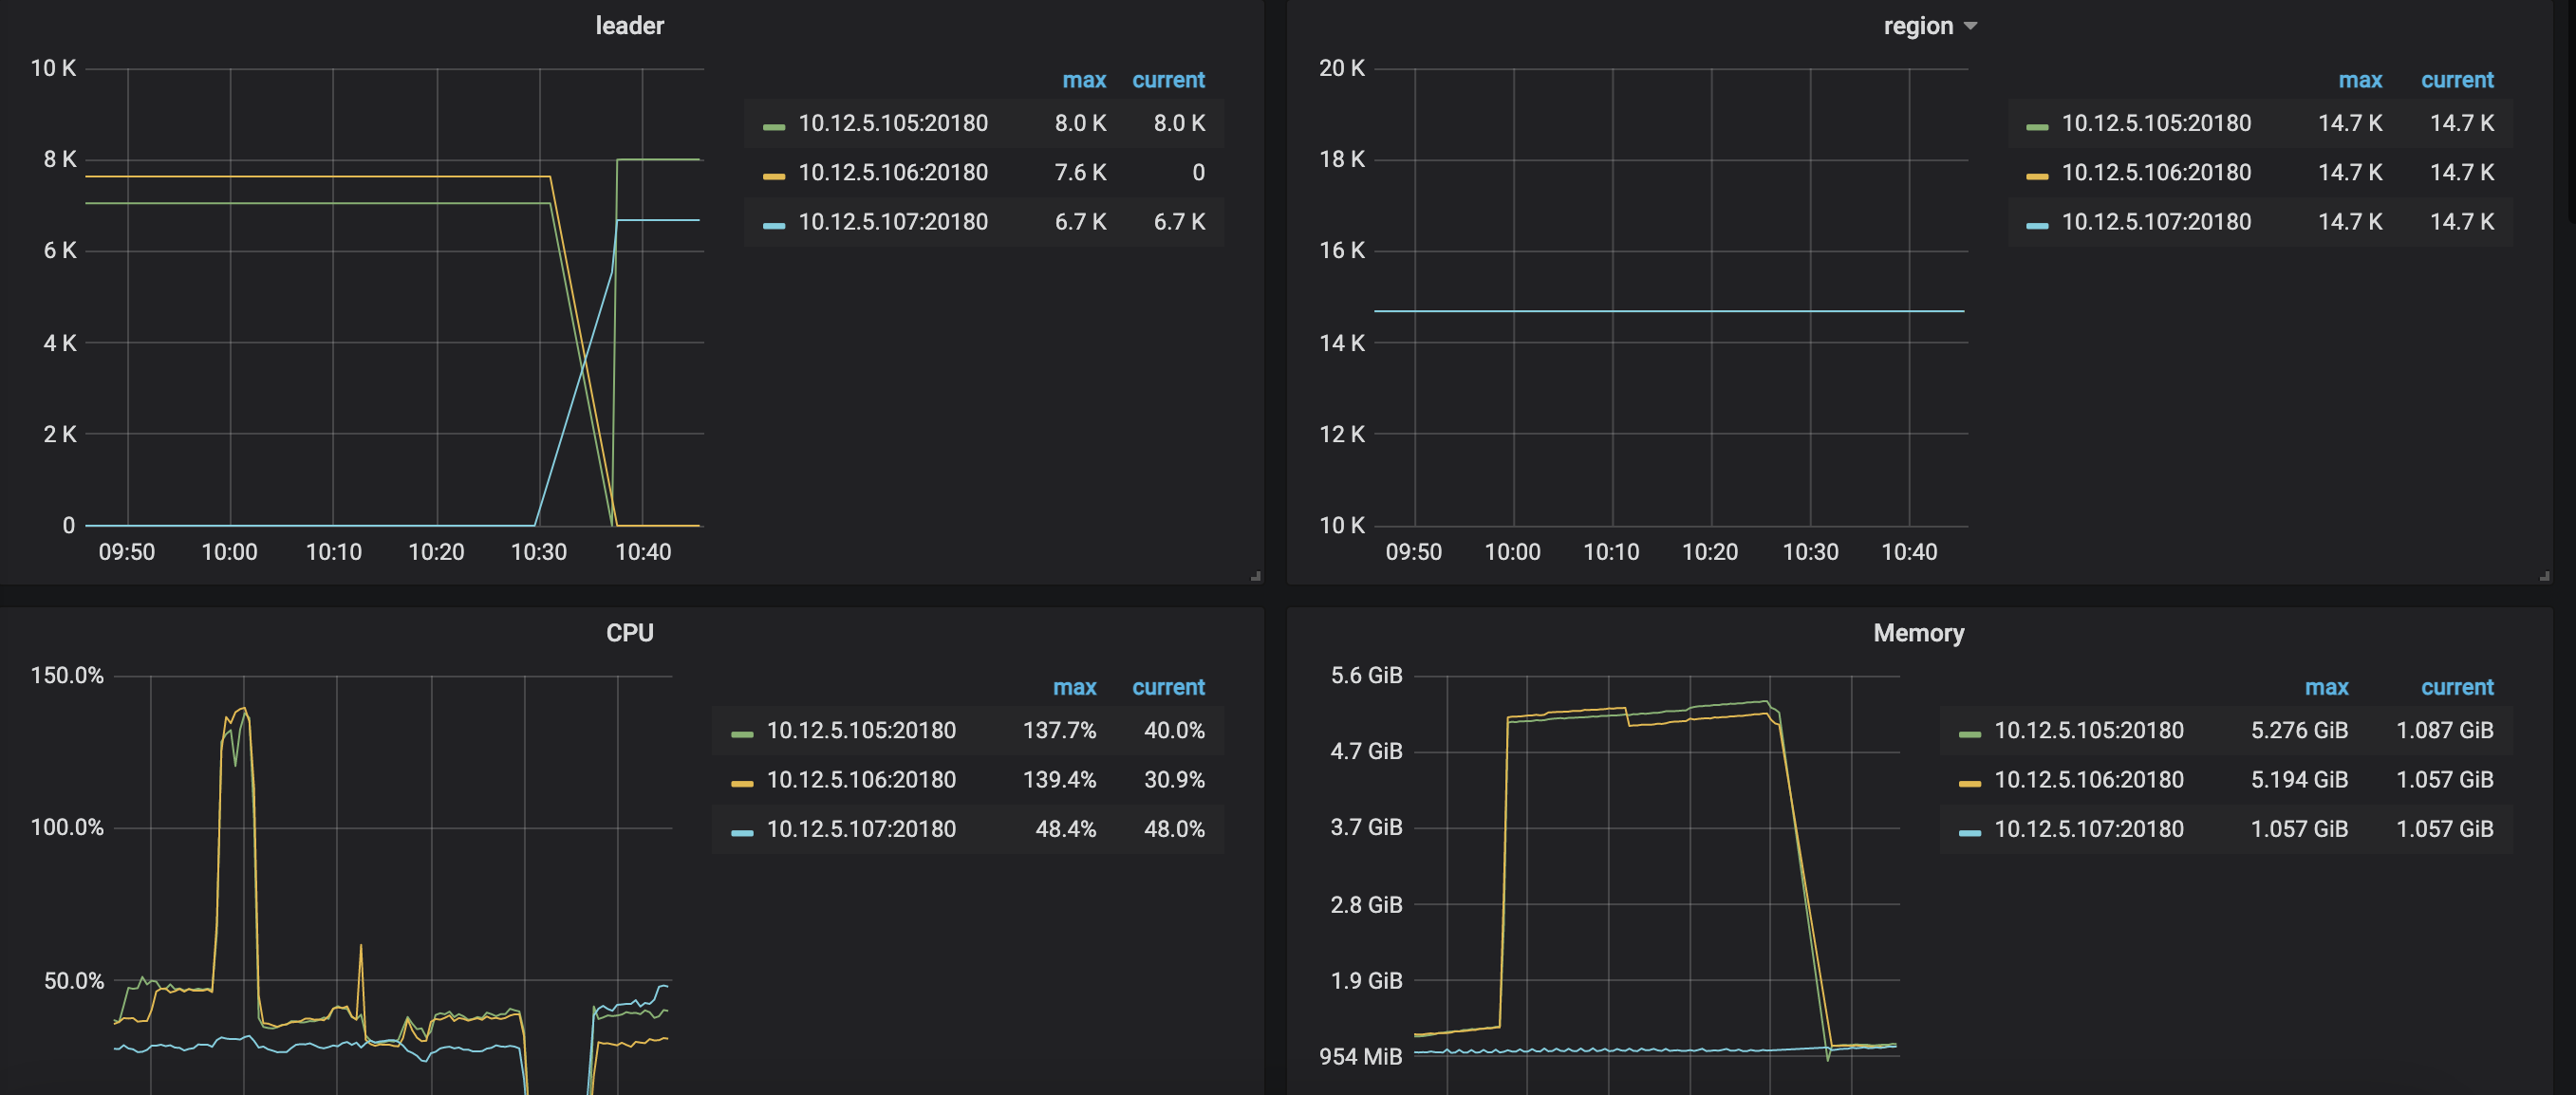Click green color swatch for 10.12.5.105 in region legend
The image size is (2576, 1095).
[x=2036, y=126]
